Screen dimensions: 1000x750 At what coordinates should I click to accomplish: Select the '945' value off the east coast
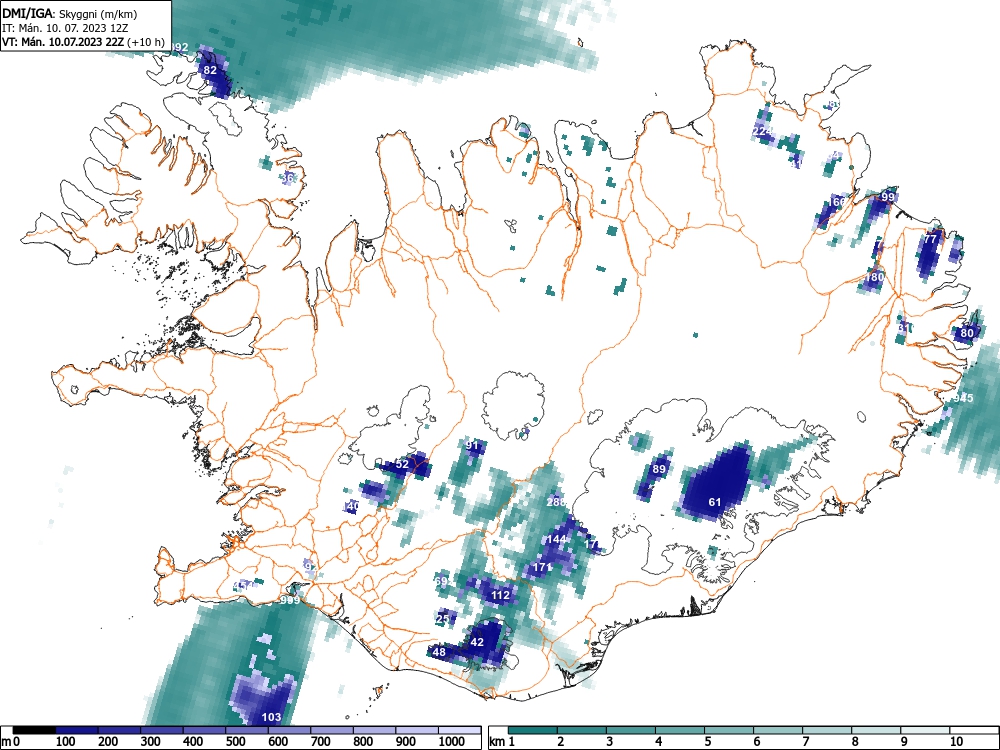click(964, 398)
